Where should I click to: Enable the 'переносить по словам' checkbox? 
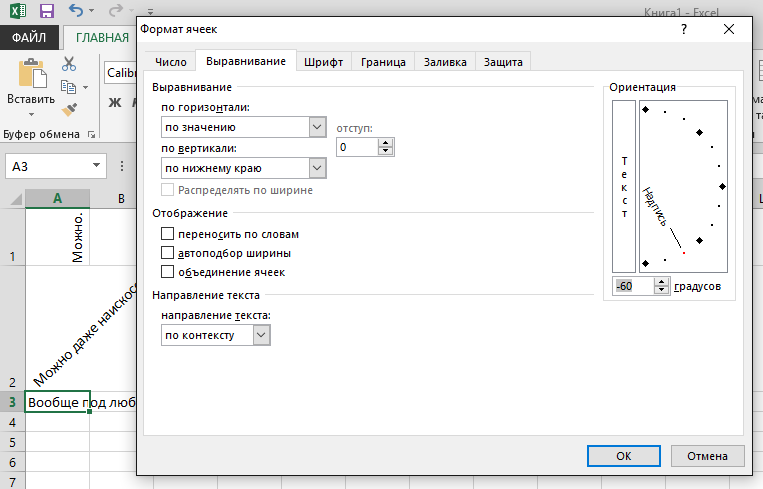167,234
